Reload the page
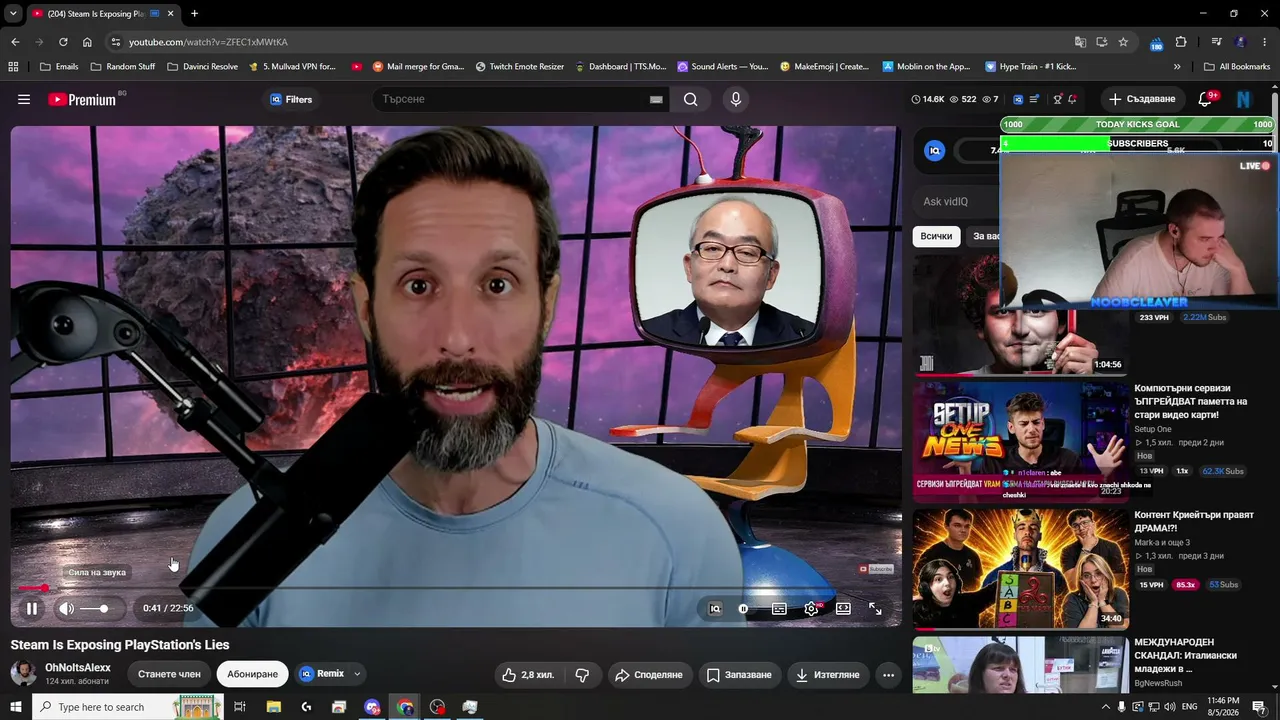The height and width of the screenshot is (720, 1280). coord(63,42)
